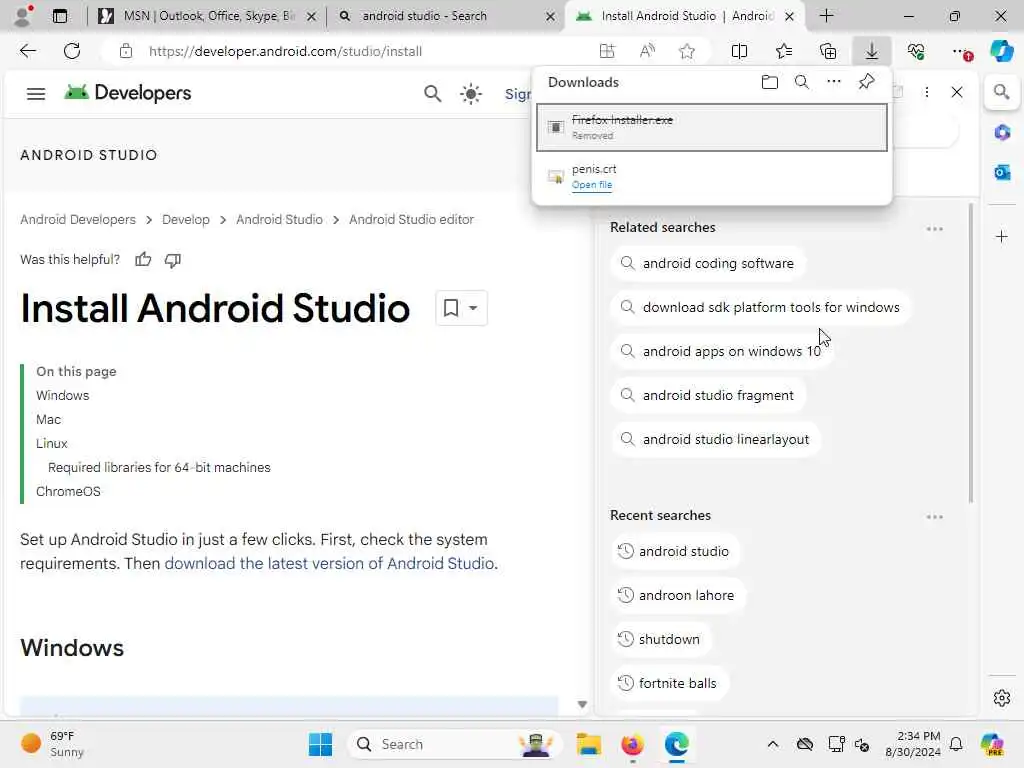Open the sidebar pane more options dots
The height and width of the screenshot is (768, 1024).
click(x=927, y=93)
